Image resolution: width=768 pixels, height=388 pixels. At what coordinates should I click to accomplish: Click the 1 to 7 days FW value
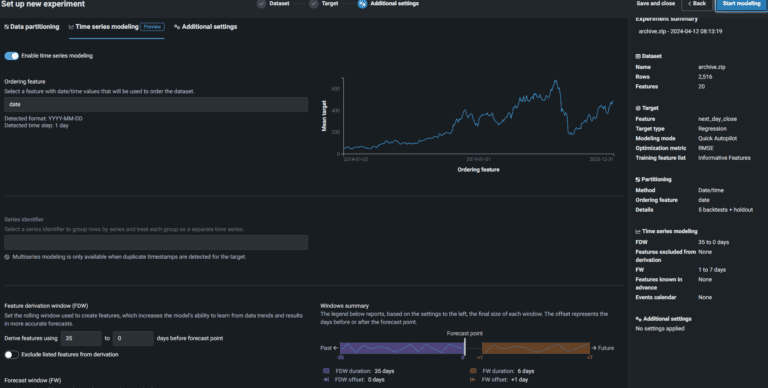(x=712, y=270)
